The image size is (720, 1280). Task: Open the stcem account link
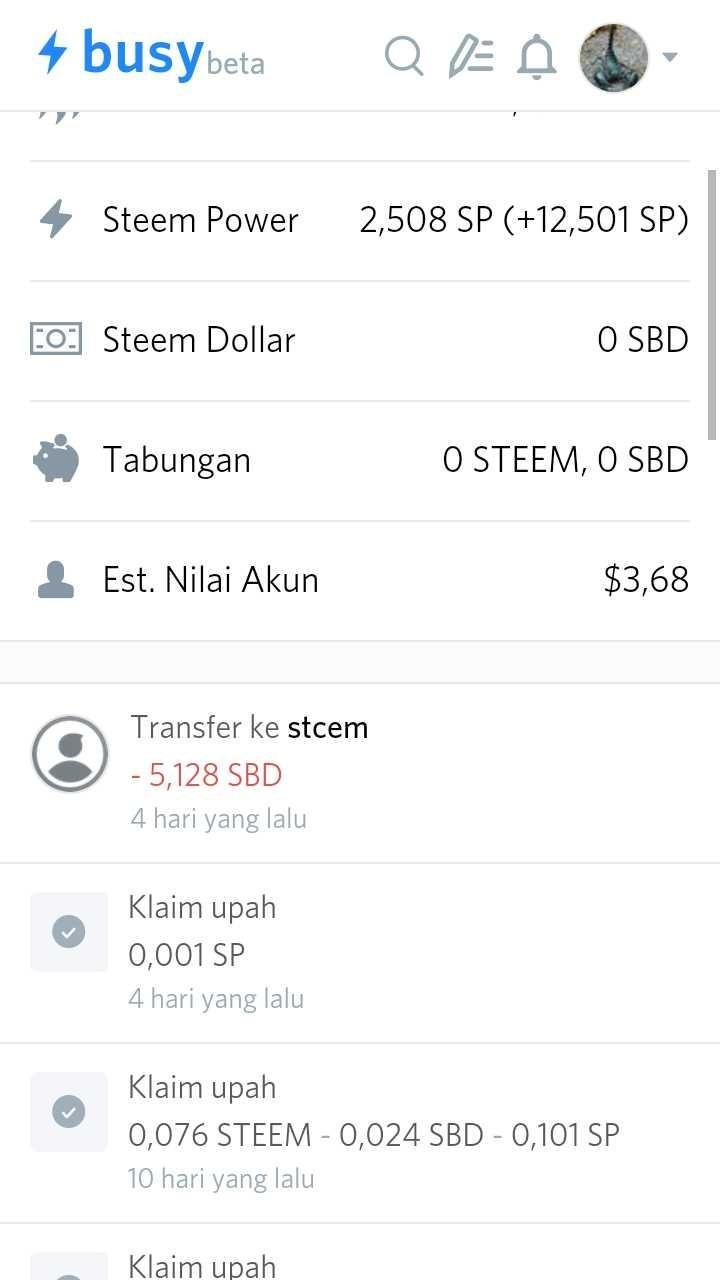point(328,727)
